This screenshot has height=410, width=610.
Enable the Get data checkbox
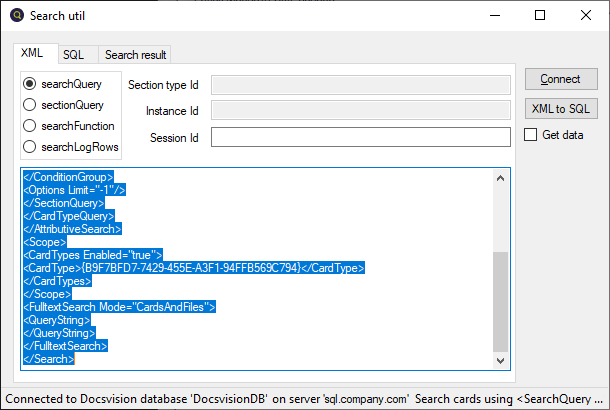(x=531, y=135)
